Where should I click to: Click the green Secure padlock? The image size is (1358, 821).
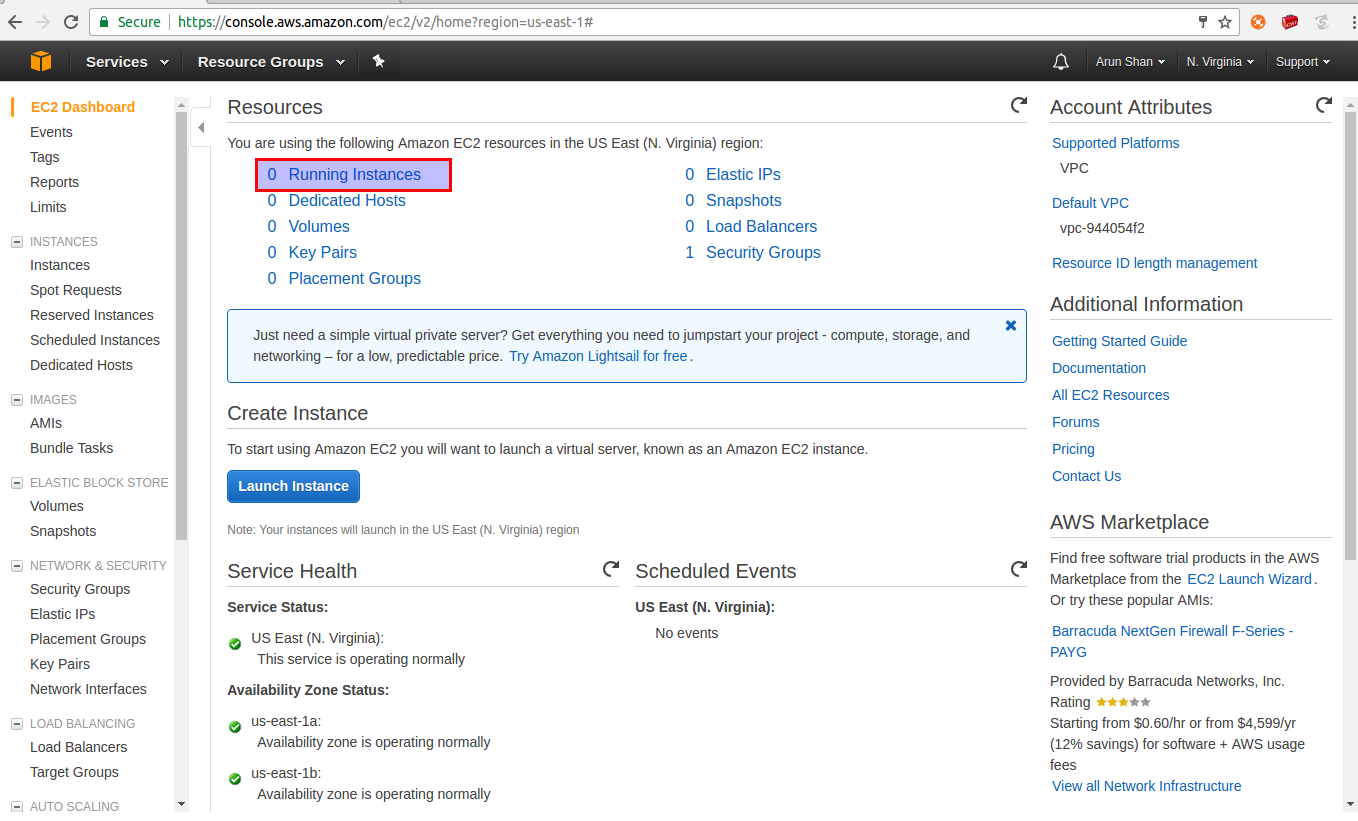click(x=104, y=21)
